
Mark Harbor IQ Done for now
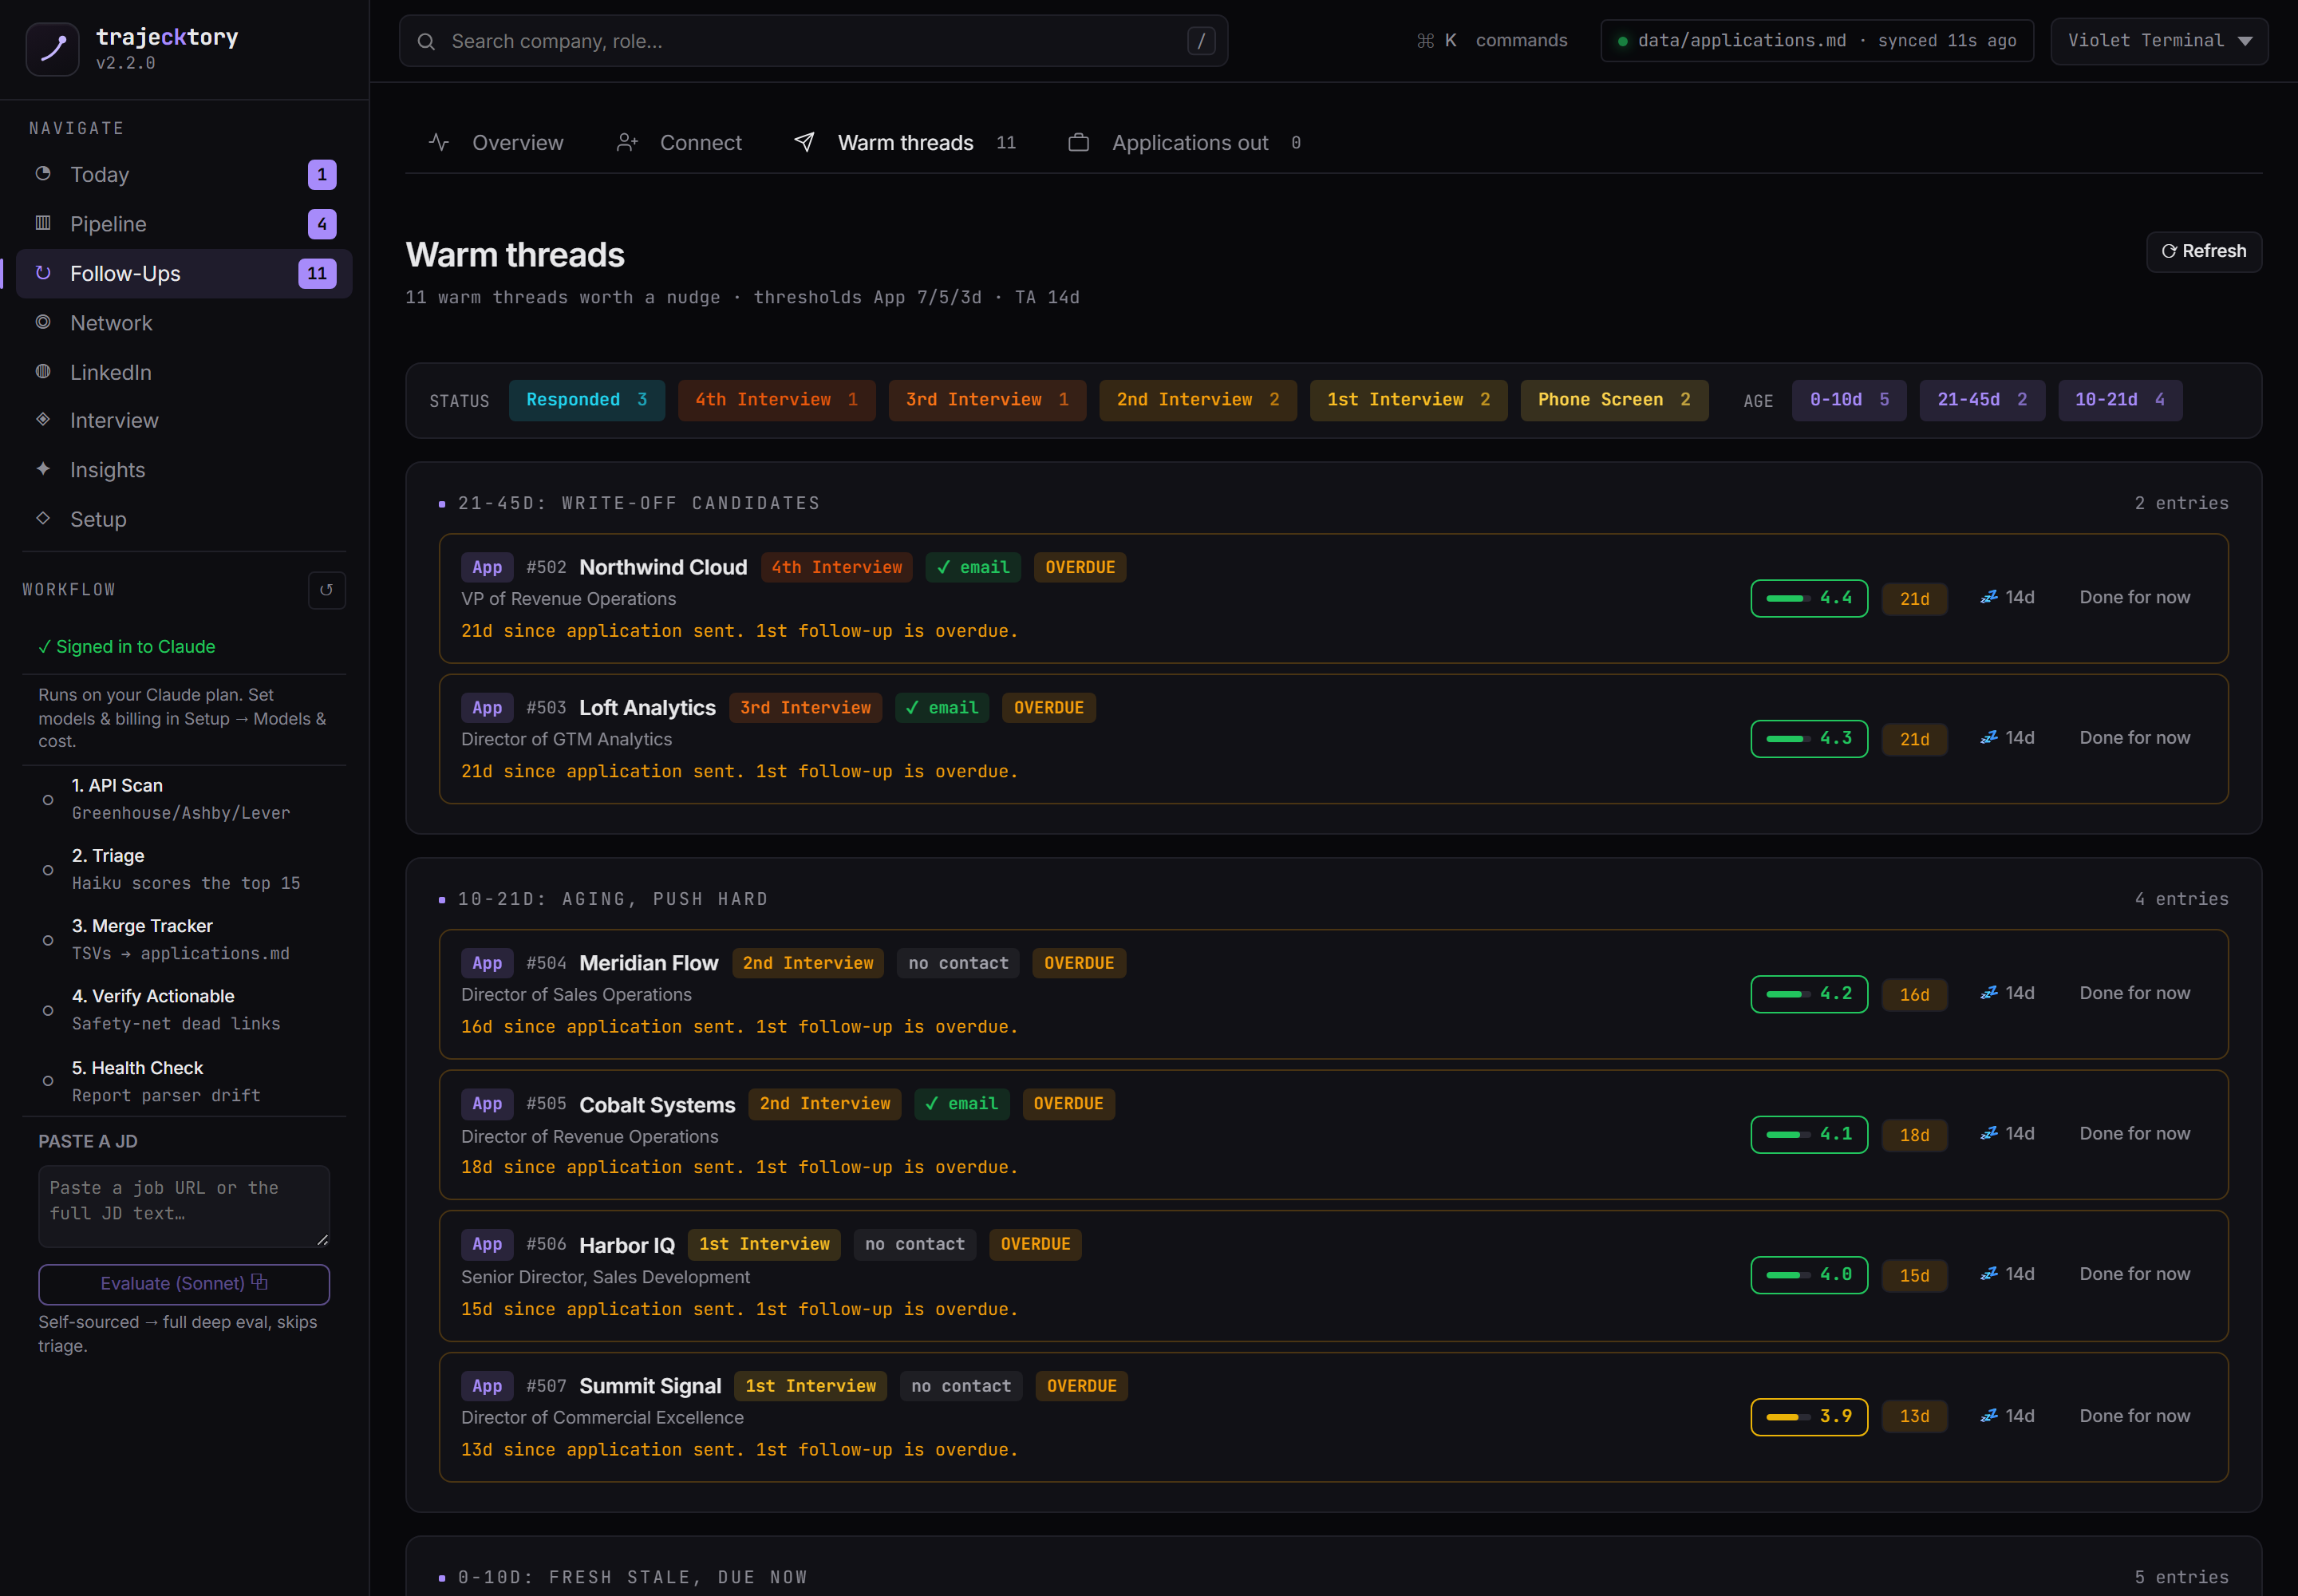(x=2134, y=1274)
